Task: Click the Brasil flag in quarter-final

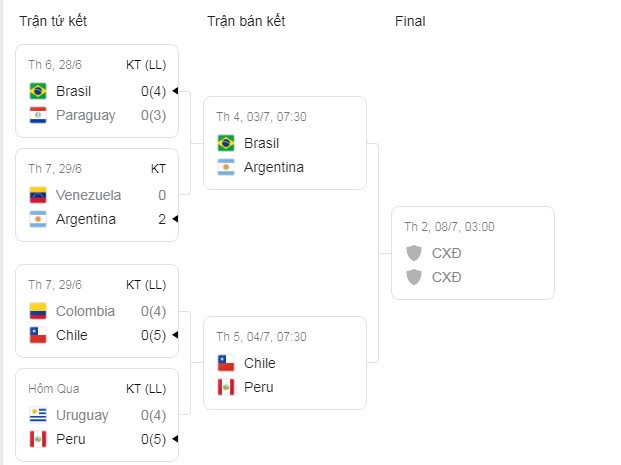Action: click(x=38, y=91)
